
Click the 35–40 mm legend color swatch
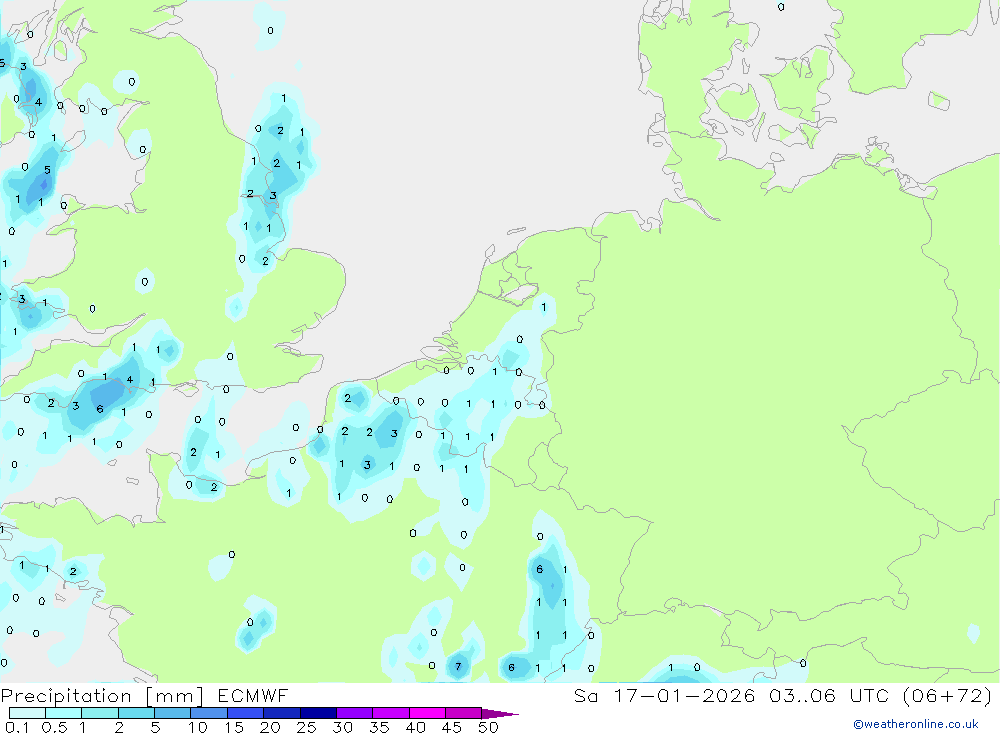click(x=390, y=713)
